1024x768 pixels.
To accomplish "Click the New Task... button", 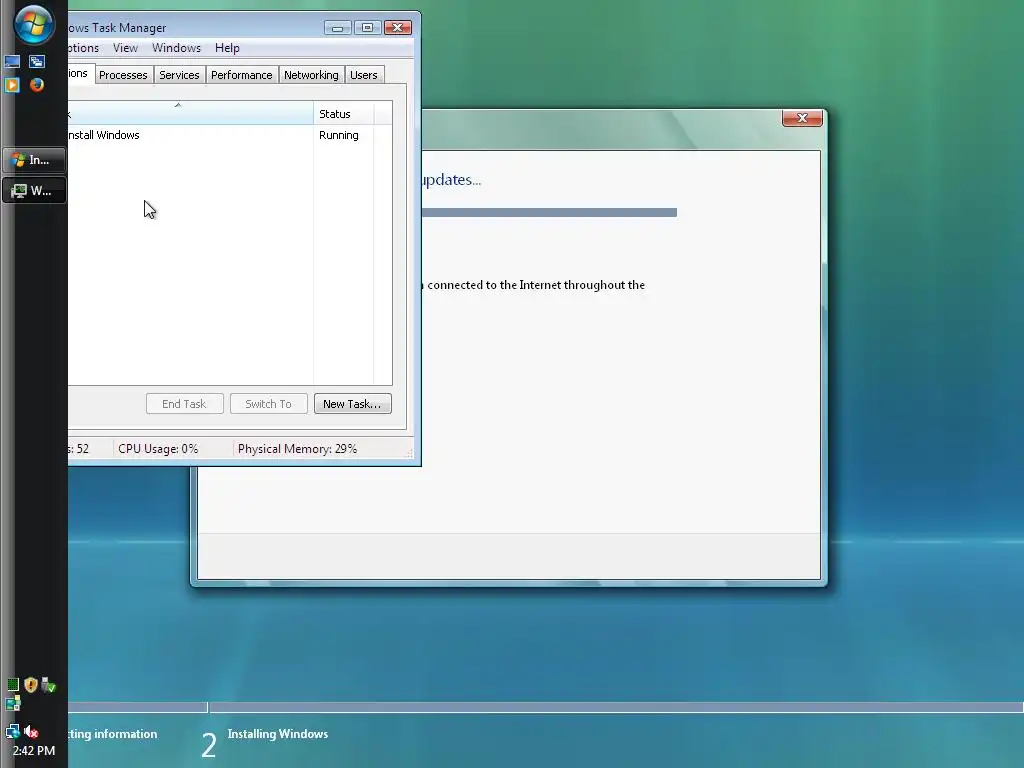I will (352, 404).
